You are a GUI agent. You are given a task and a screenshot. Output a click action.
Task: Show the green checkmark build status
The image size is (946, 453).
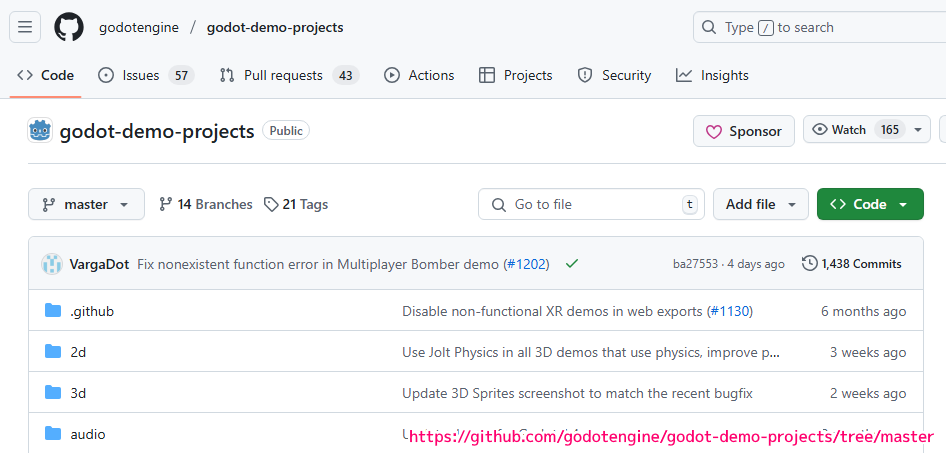tap(572, 264)
